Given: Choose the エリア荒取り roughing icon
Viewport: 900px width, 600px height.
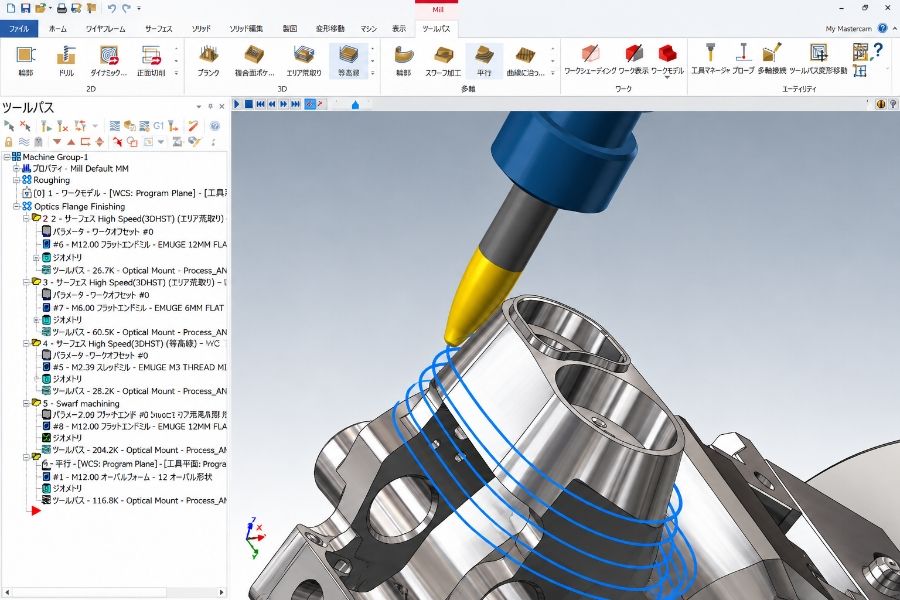Looking at the screenshot, I should pos(304,60).
